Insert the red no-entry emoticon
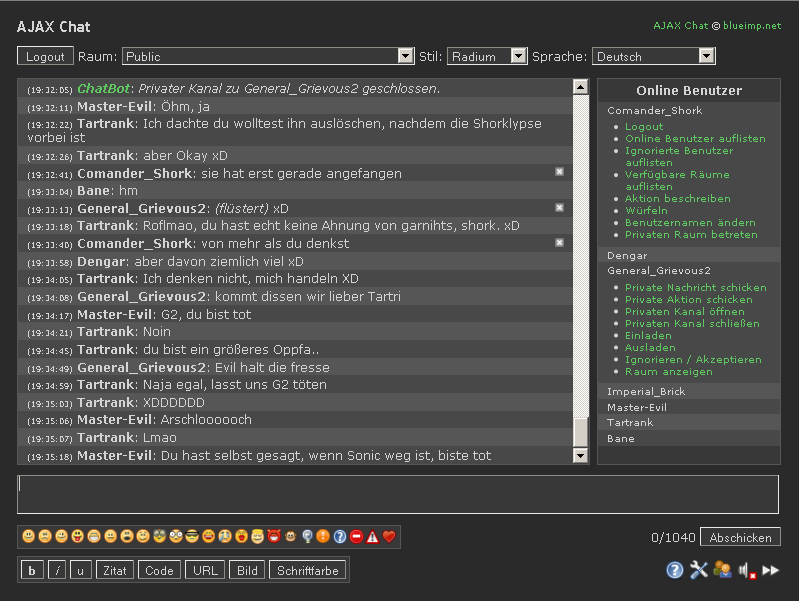 pos(356,536)
